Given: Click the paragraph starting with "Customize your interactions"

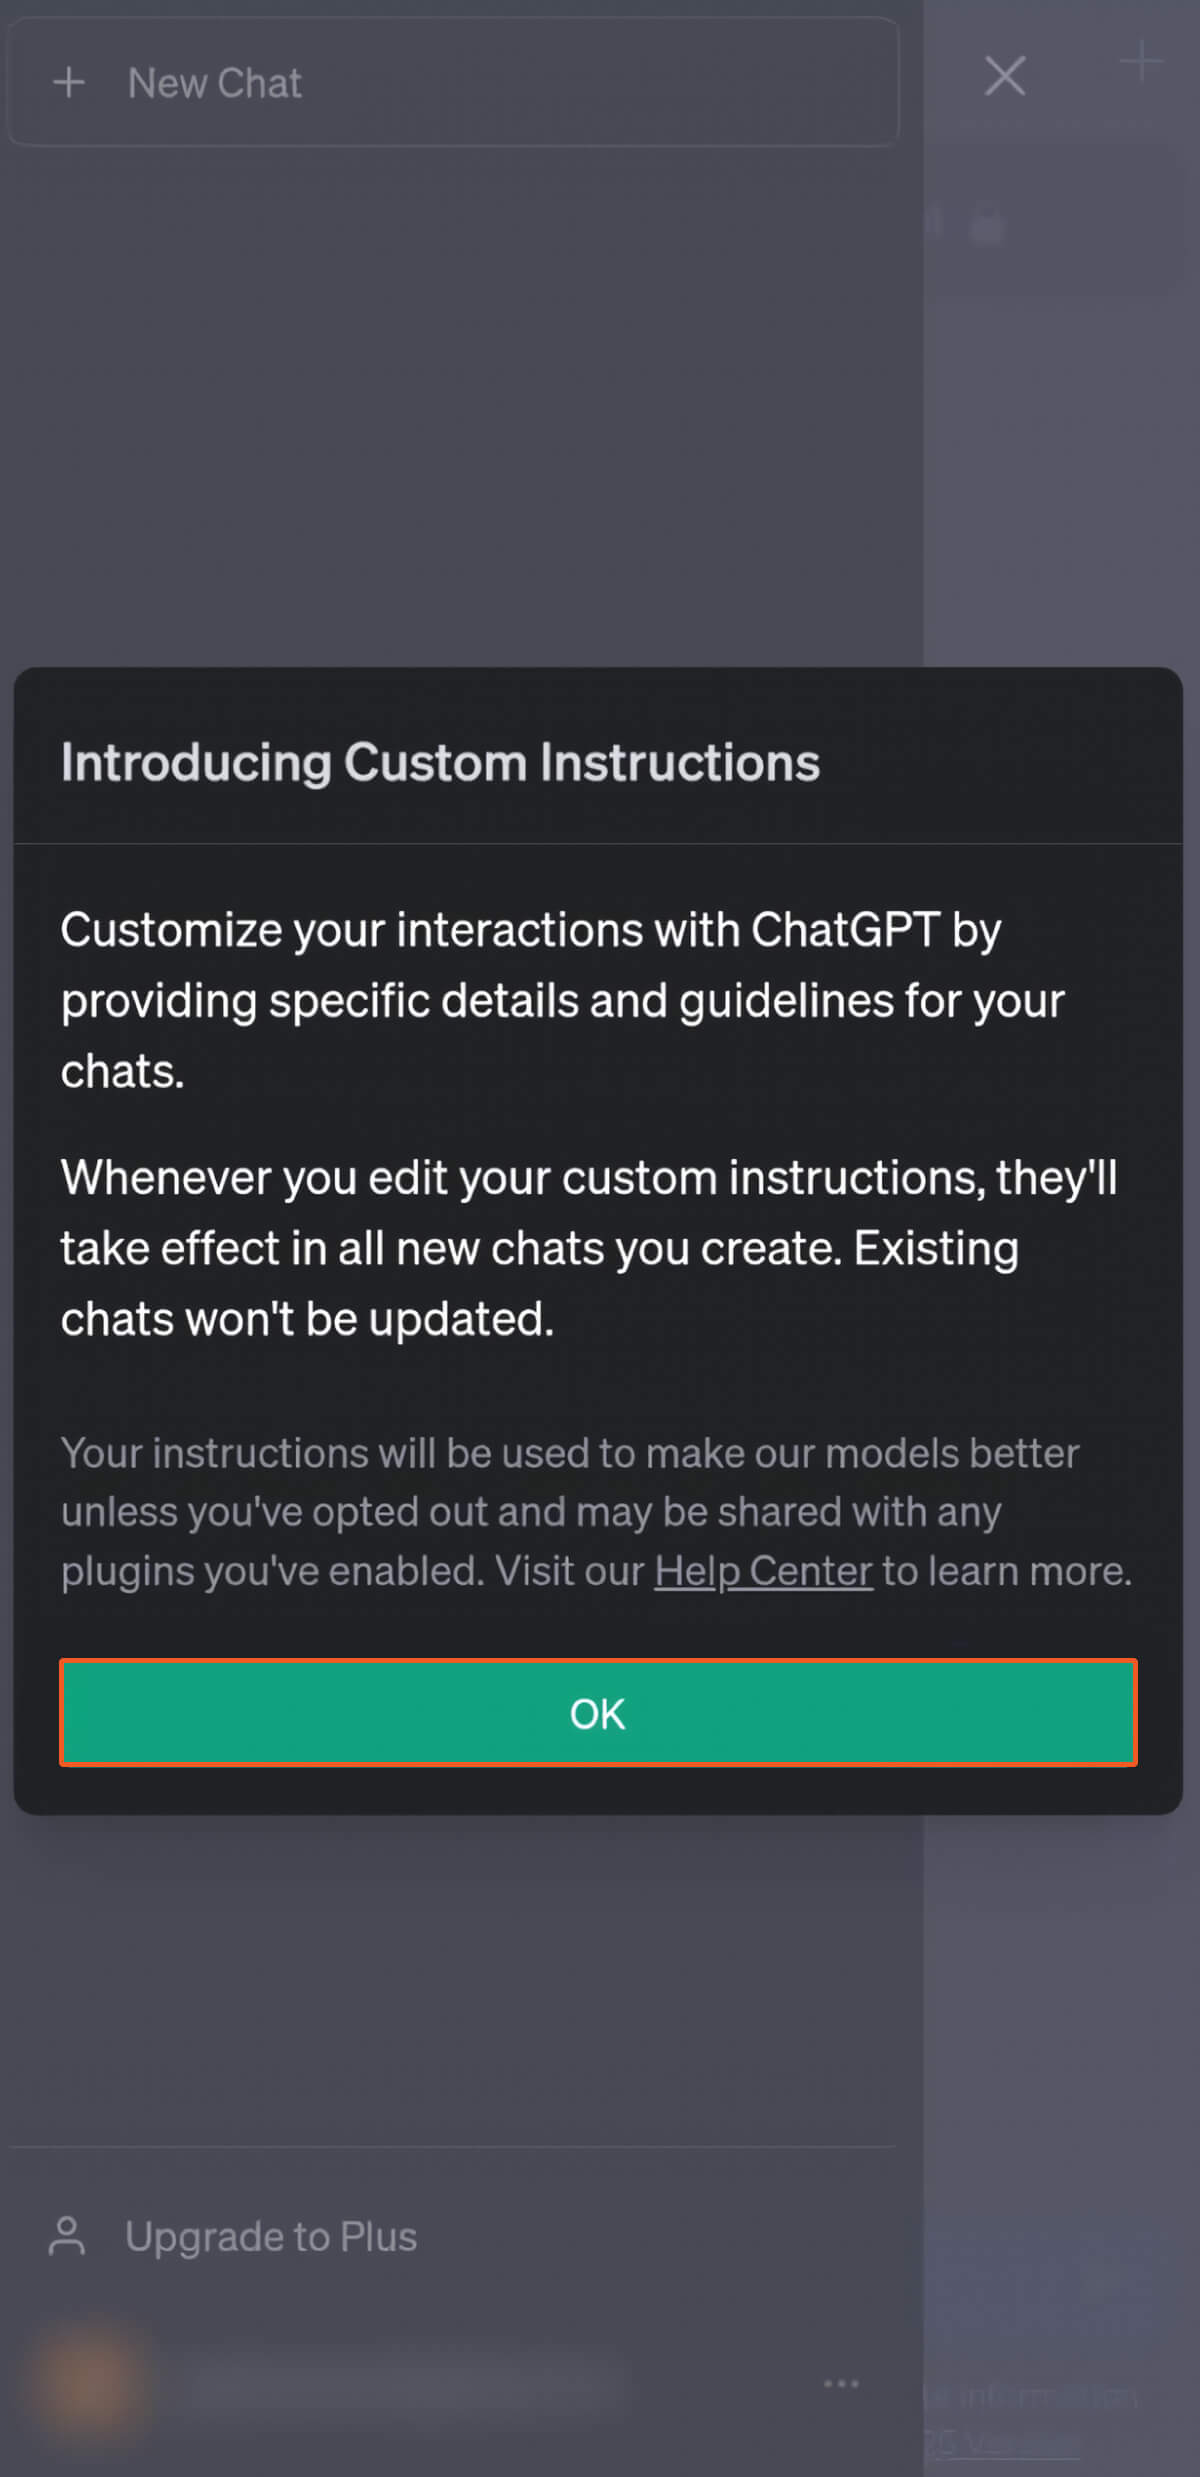Looking at the screenshot, I should coord(560,1000).
